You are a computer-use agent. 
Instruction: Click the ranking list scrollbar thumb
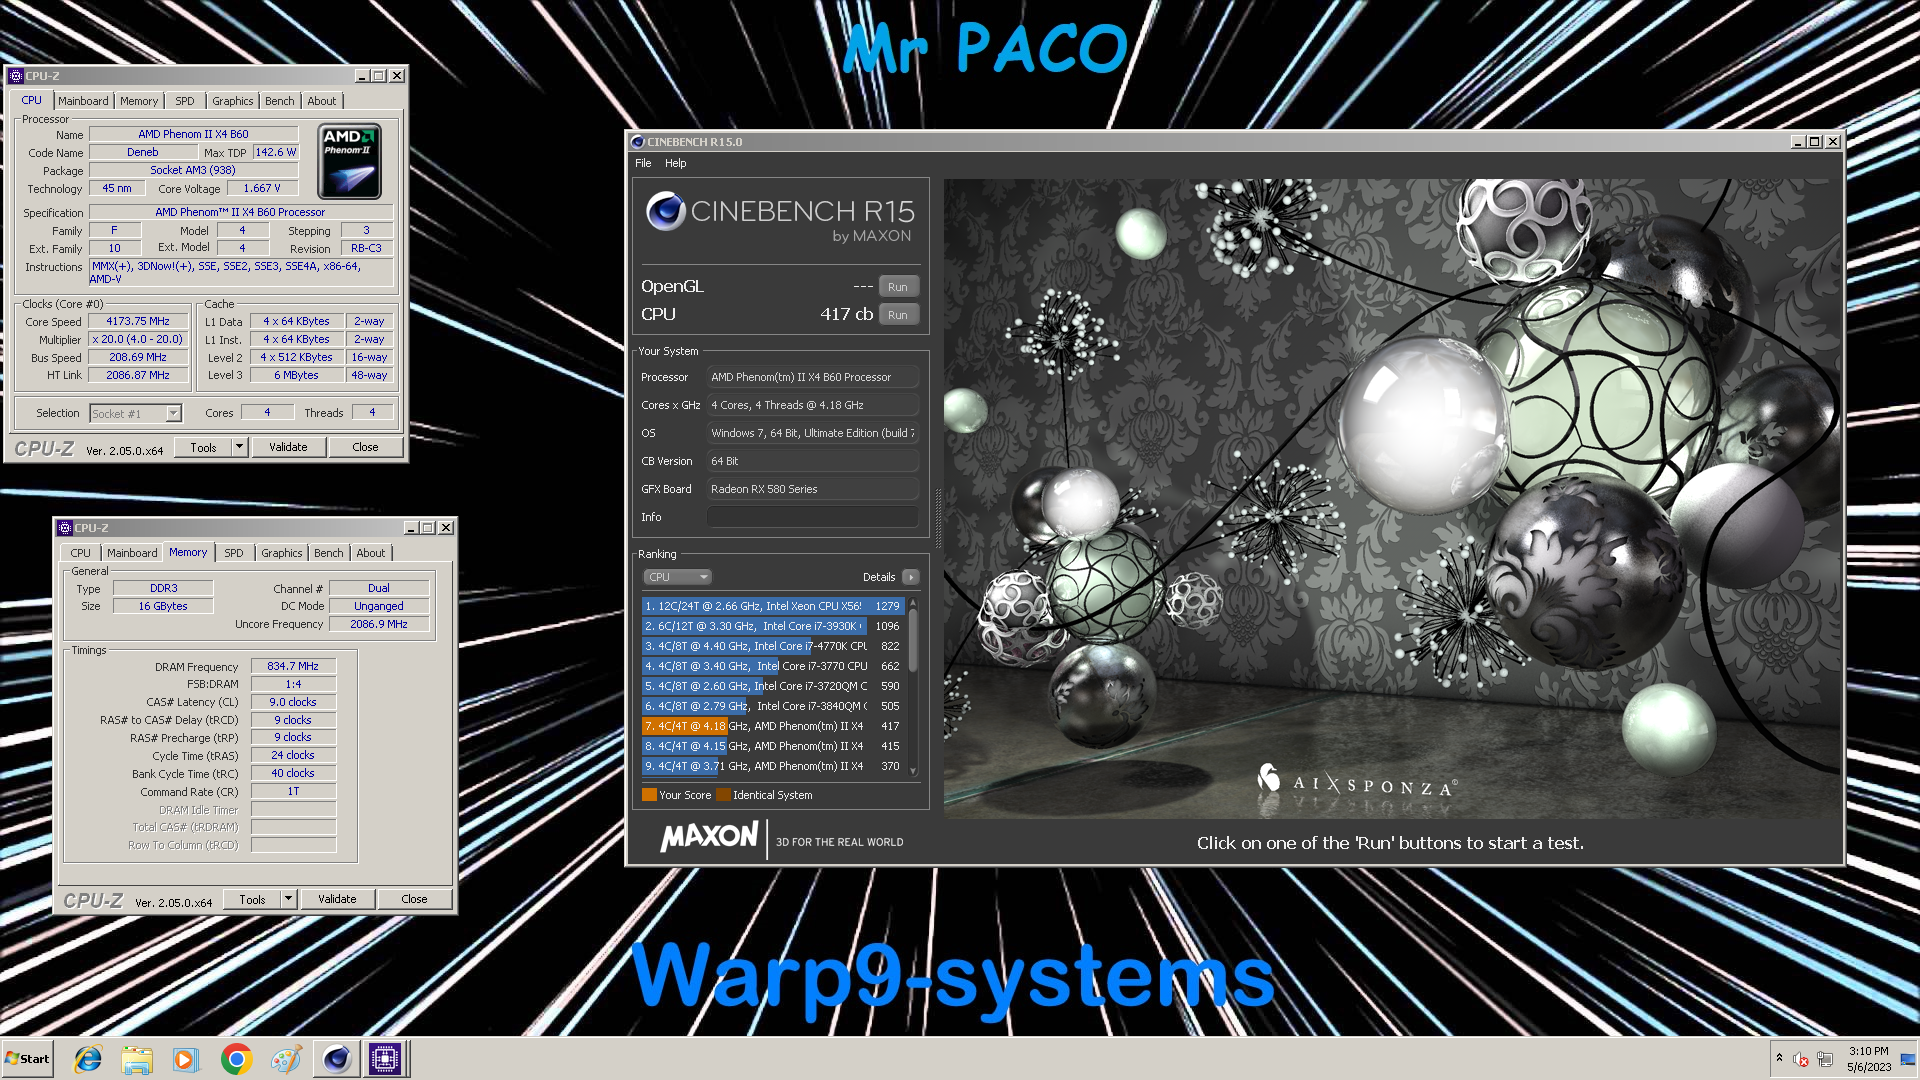[913, 640]
